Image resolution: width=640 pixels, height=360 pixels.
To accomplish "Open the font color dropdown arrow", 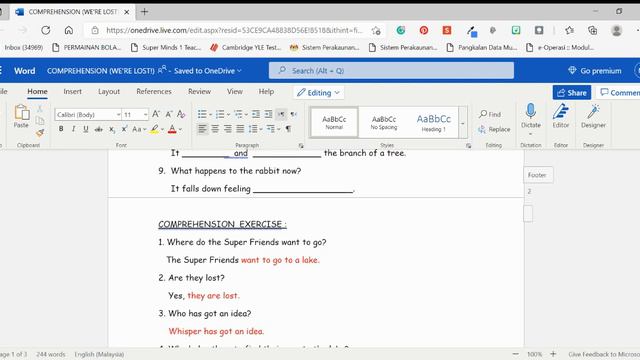I will pos(180,129).
